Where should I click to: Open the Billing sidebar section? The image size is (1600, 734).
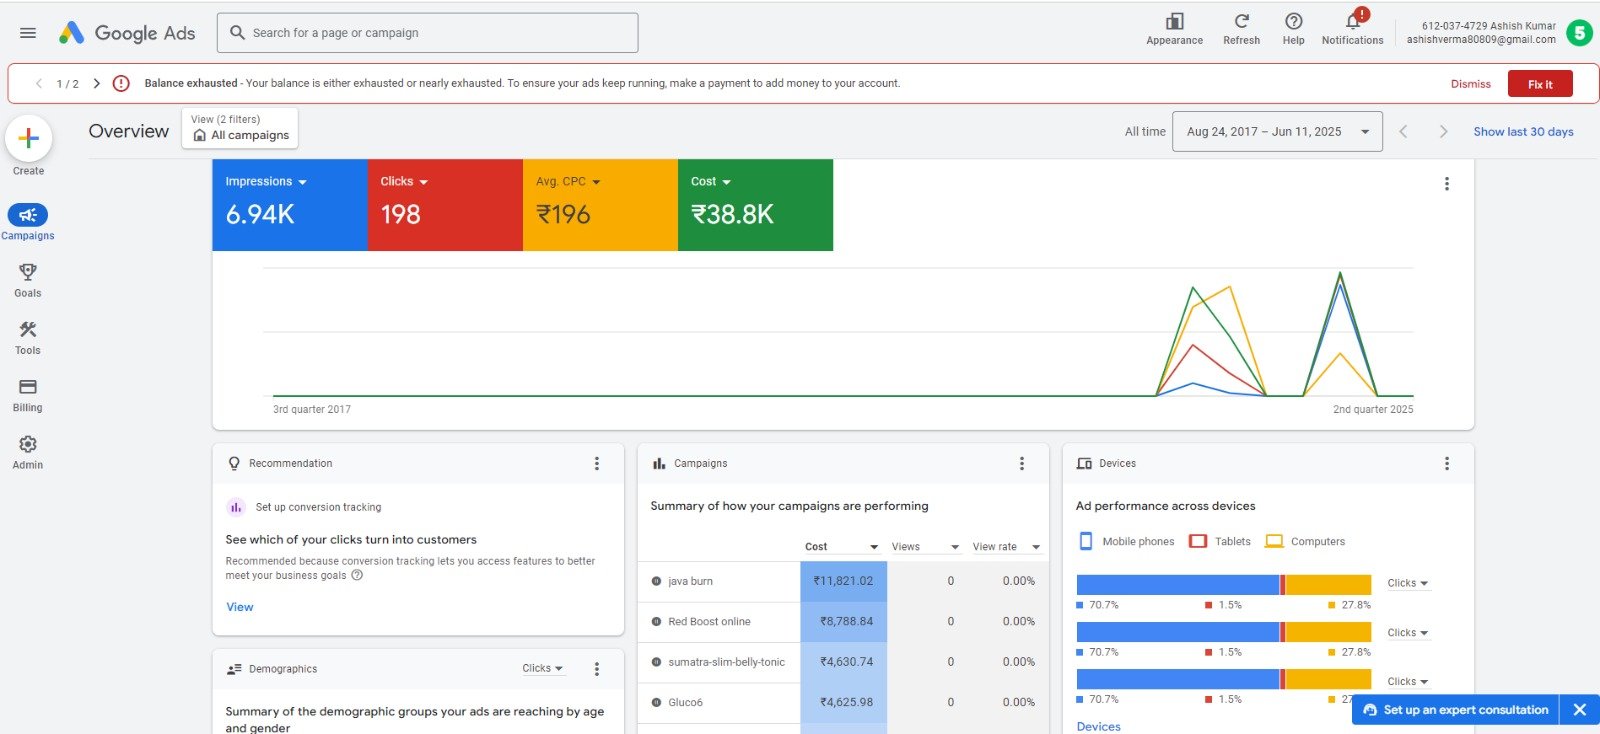point(28,394)
